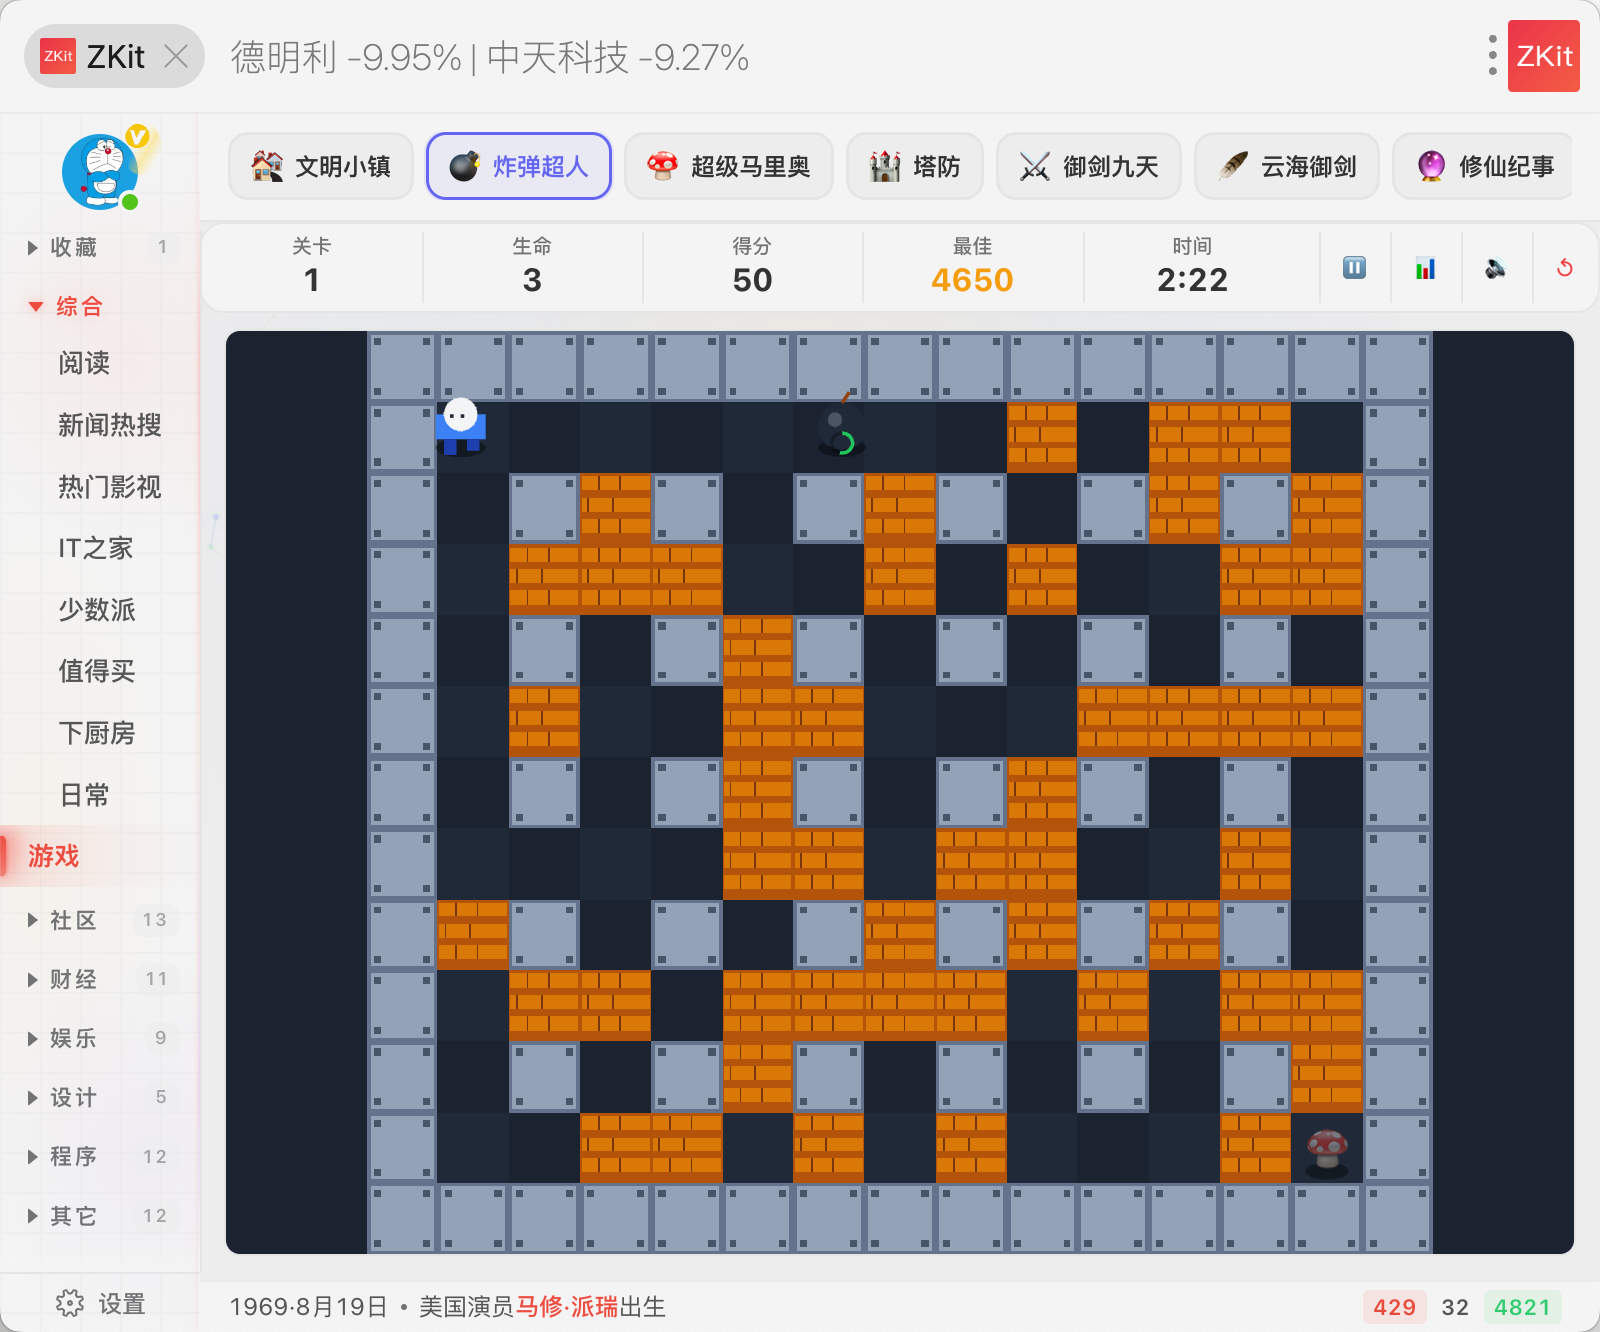The height and width of the screenshot is (1332, 1600).
Task: Pause the game with the pause icon
Action: [x=1354, y=268]
